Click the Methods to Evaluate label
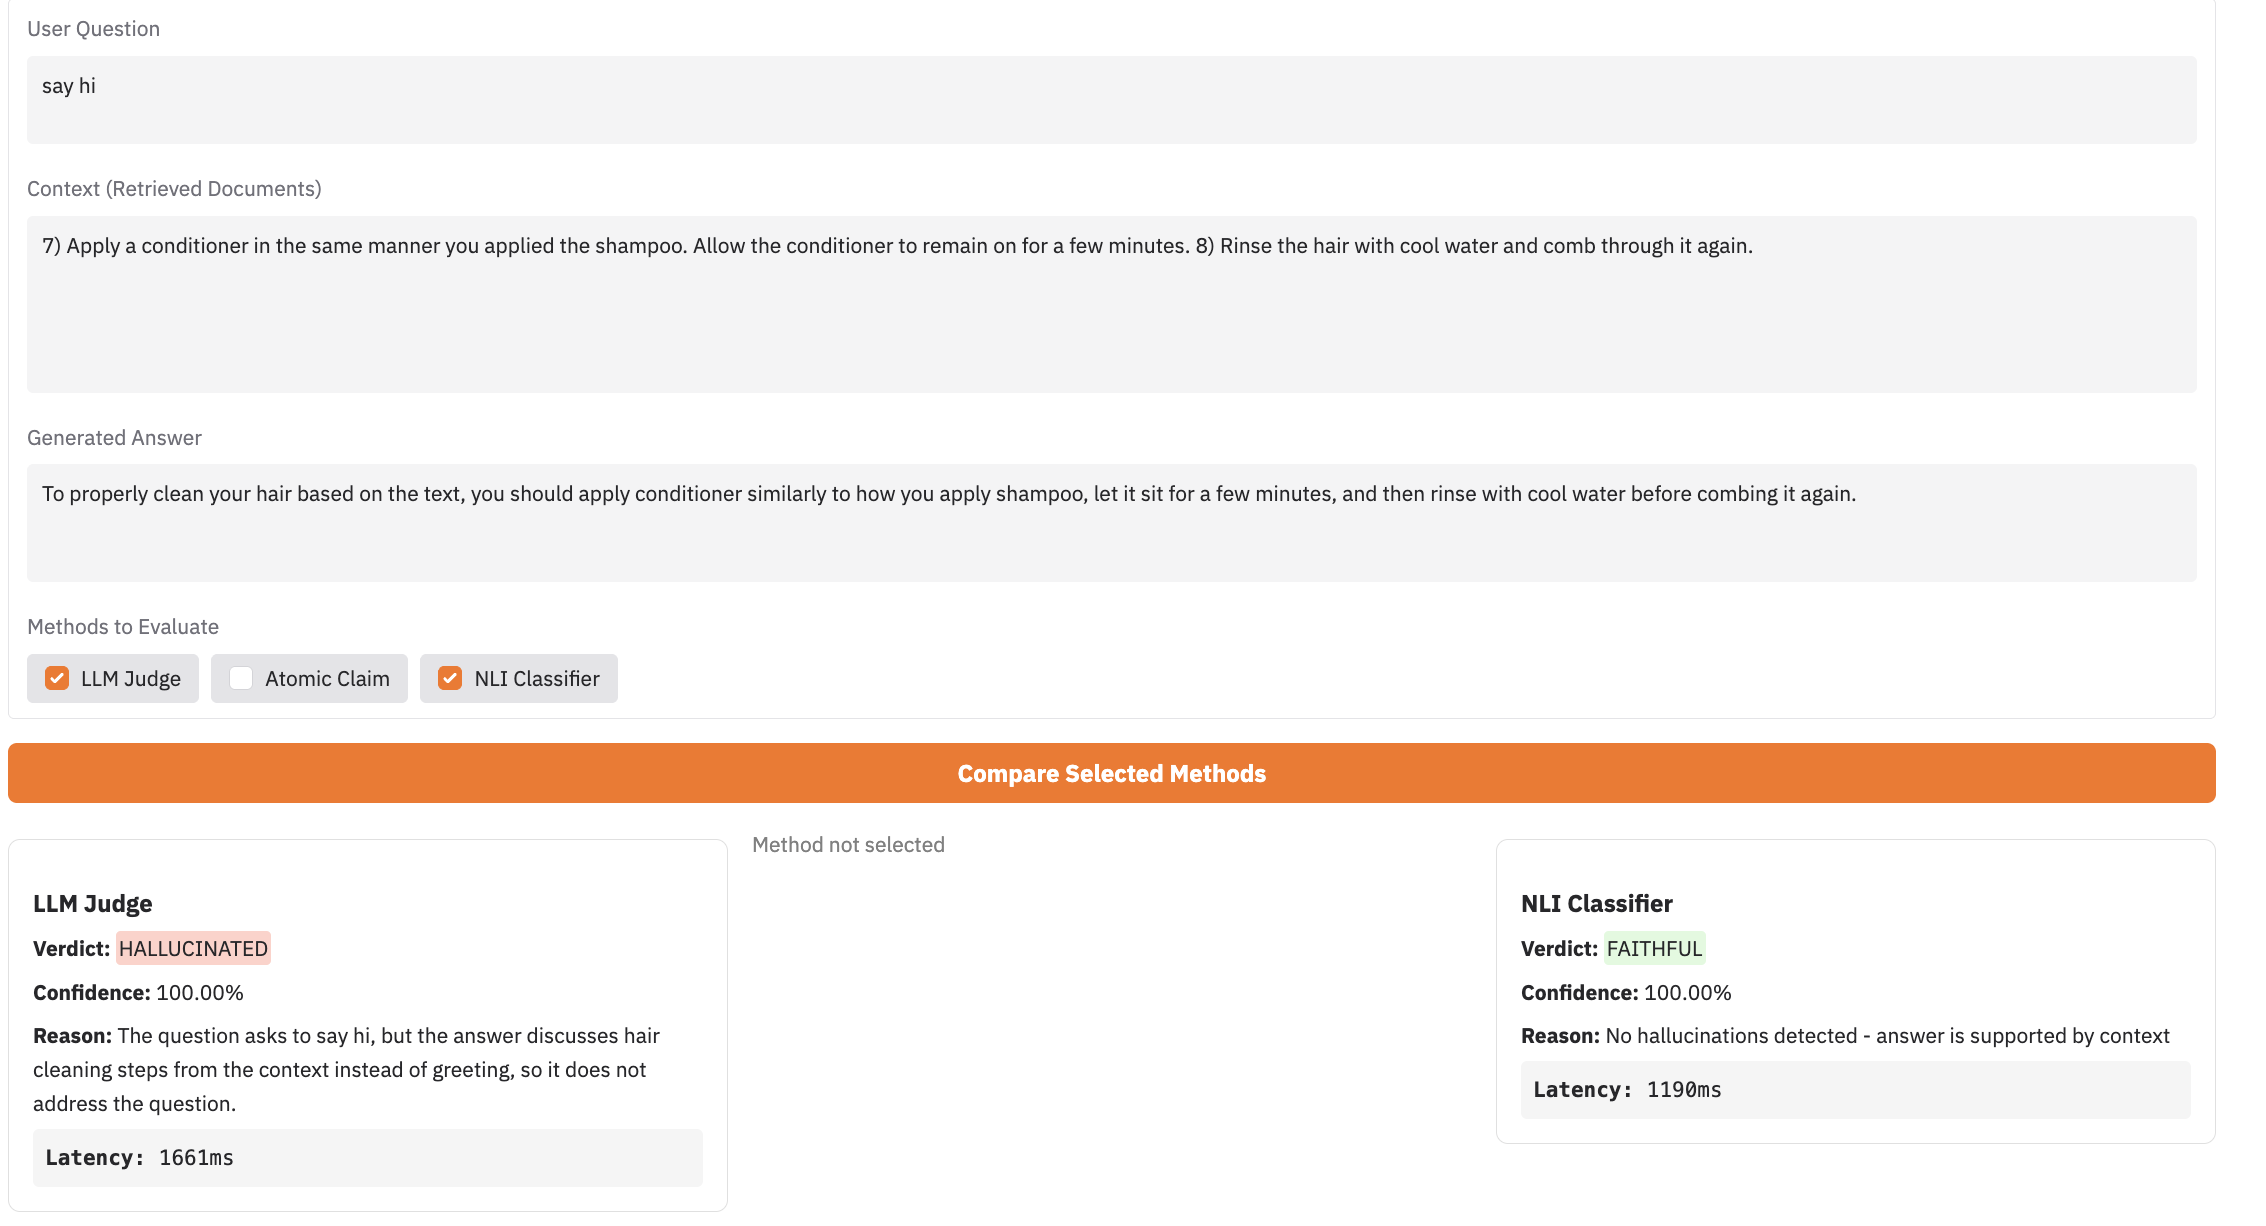The height and width of the screenshot is (1226, 2266). click(x=123, y=627)
